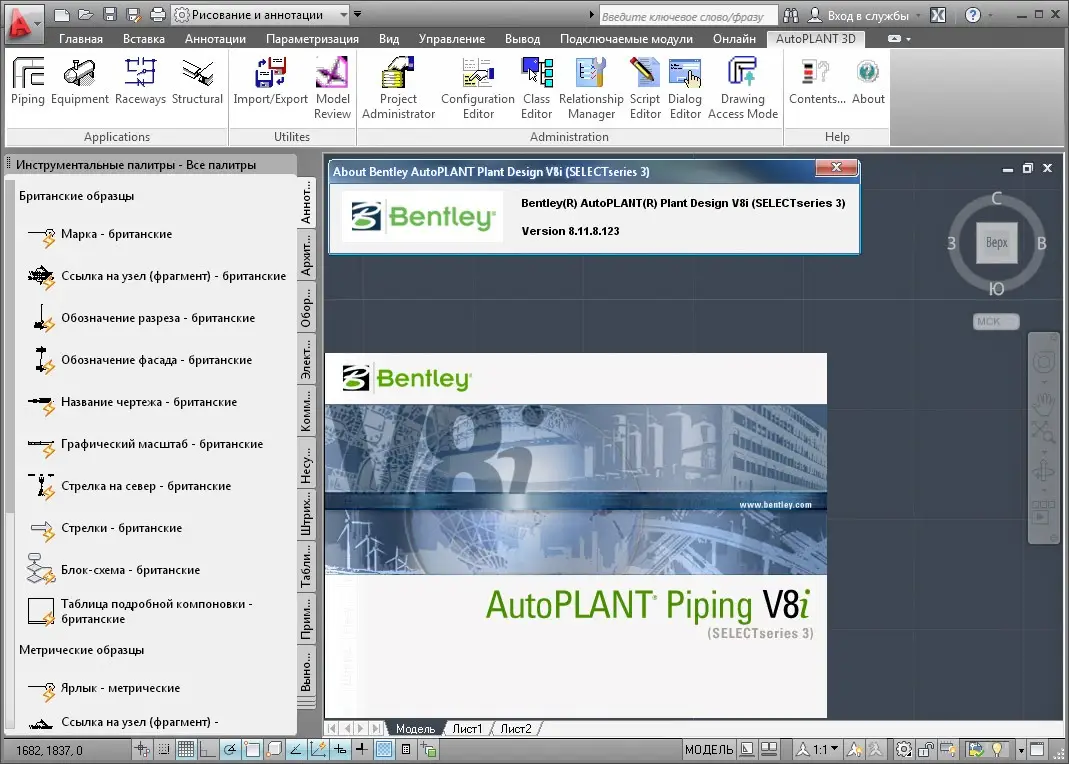
Task: Create a new drawing from quick access toolbar
Action: [61, 14]
